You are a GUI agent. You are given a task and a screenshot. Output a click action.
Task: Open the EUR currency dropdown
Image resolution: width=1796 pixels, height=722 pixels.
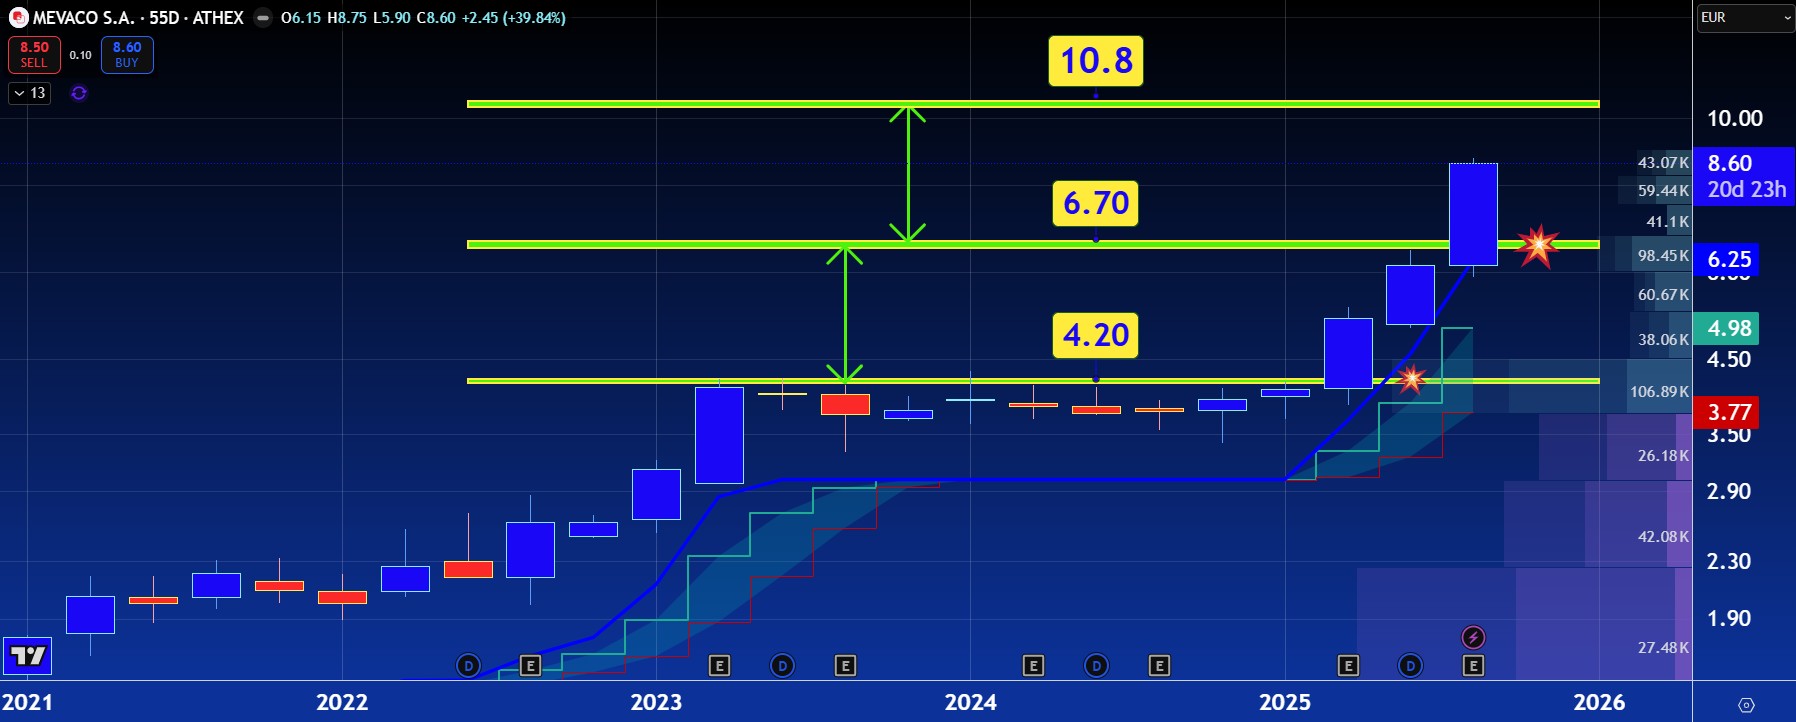1745,17
